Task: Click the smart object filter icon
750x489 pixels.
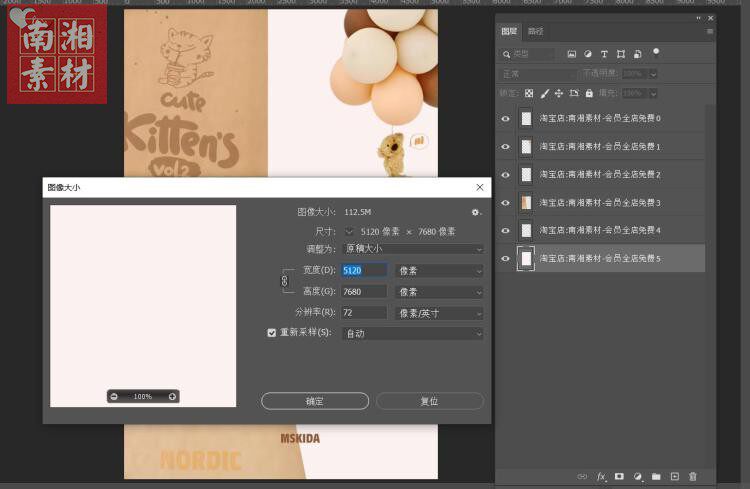Action: click(x=638, y=54)
